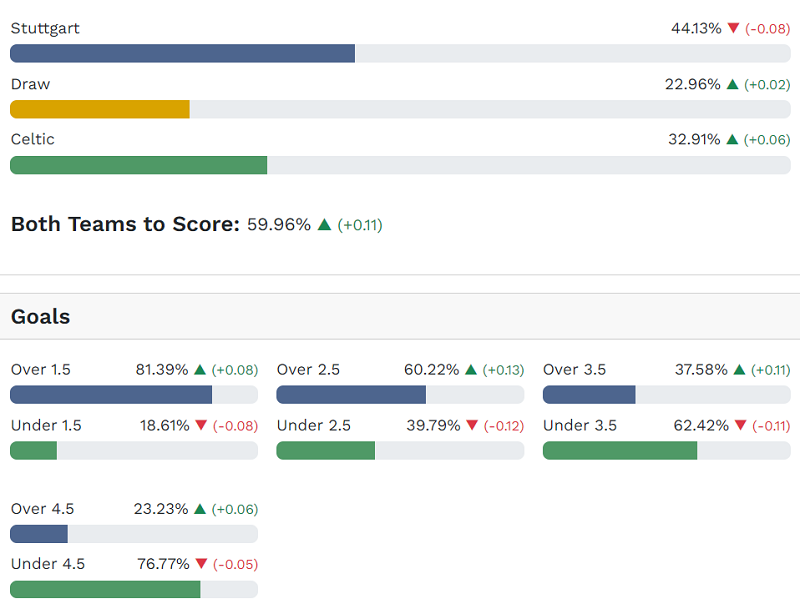The width and height of the screenshot is (800, 609).
Task: Click the Under 3.5 green progress bar
Action: click(x=620, y=450)
